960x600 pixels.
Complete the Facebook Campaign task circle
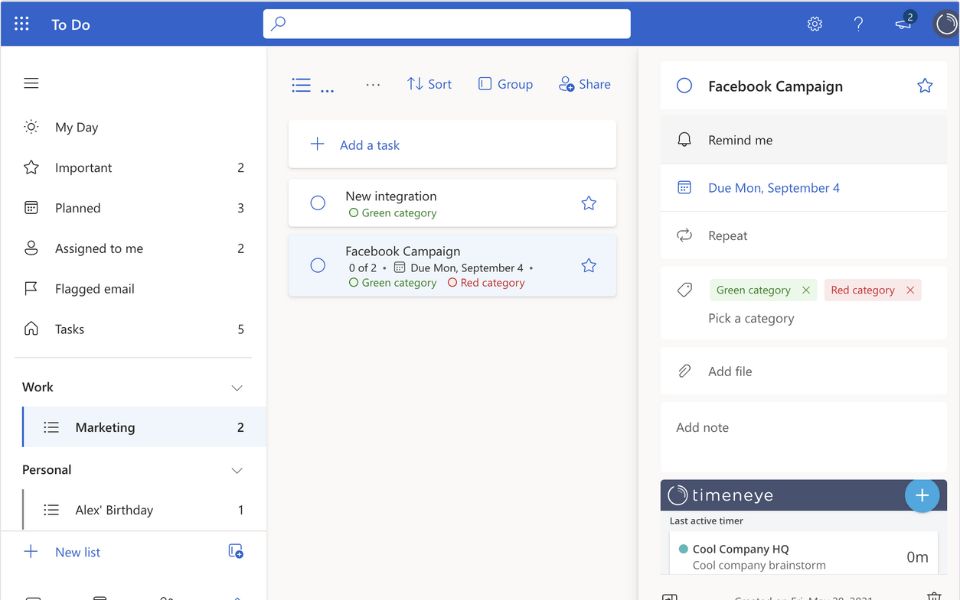tap(318, 266)
